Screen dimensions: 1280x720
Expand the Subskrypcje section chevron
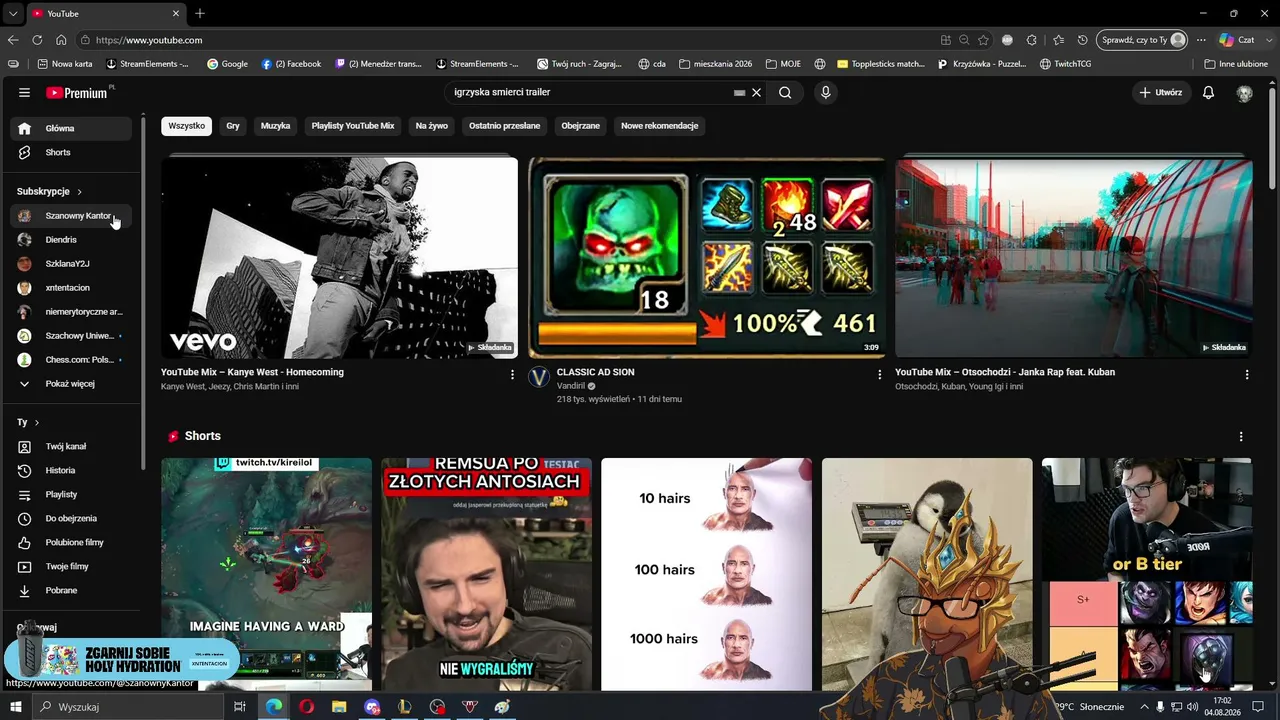79,191
